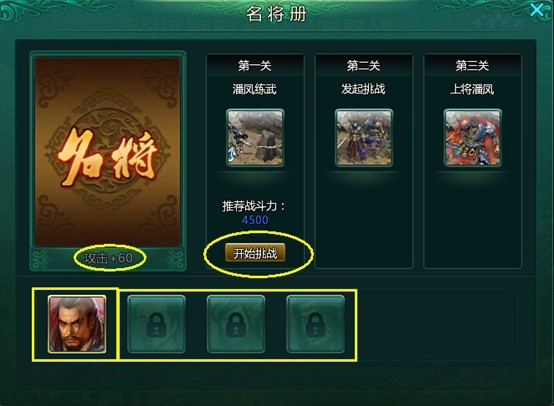Select the 第三关 stage header
Viewport: 554px width, 406px height.
(x=472, y=66)
